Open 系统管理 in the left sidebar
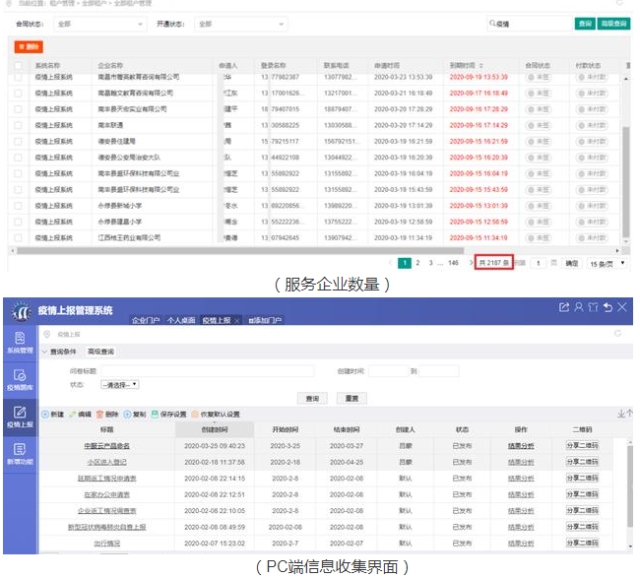This screenshot has height=579, width=640. pyautogui.click(x=18, y=343)
